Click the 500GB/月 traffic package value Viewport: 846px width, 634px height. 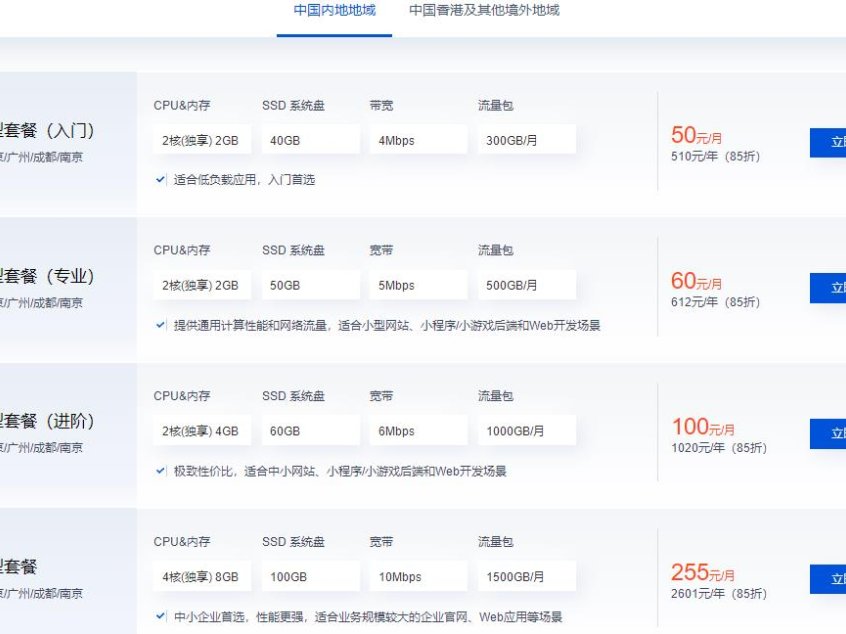(x=527, y=285)
